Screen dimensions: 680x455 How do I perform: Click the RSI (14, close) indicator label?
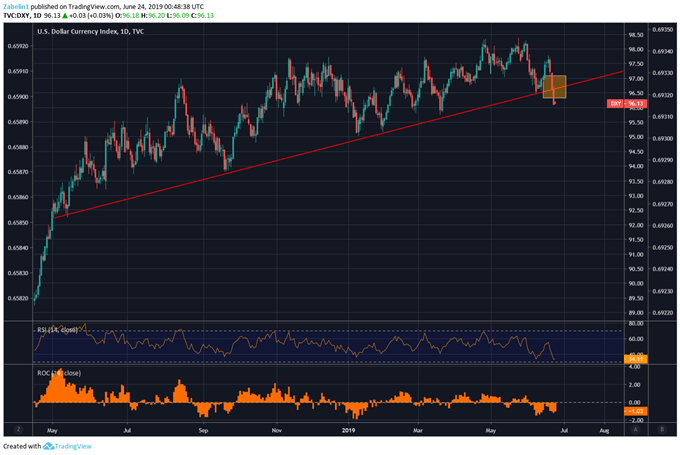58,330
